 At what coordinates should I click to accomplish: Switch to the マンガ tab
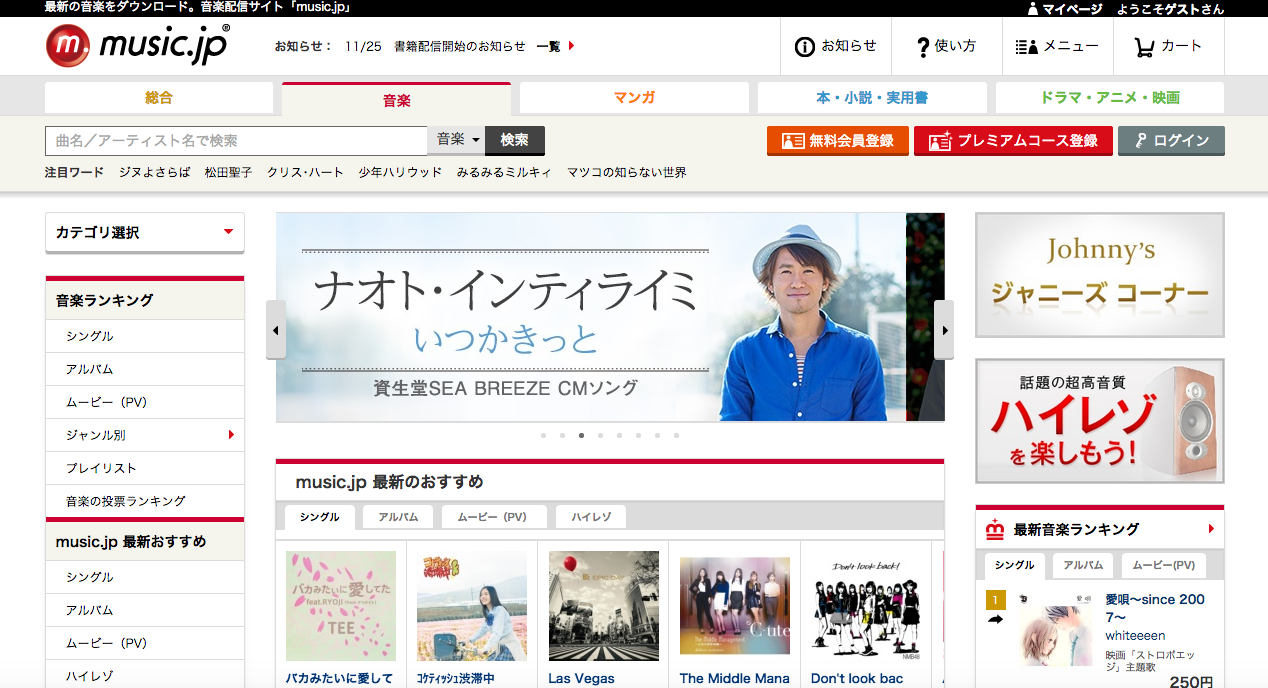tap(634, 98)
